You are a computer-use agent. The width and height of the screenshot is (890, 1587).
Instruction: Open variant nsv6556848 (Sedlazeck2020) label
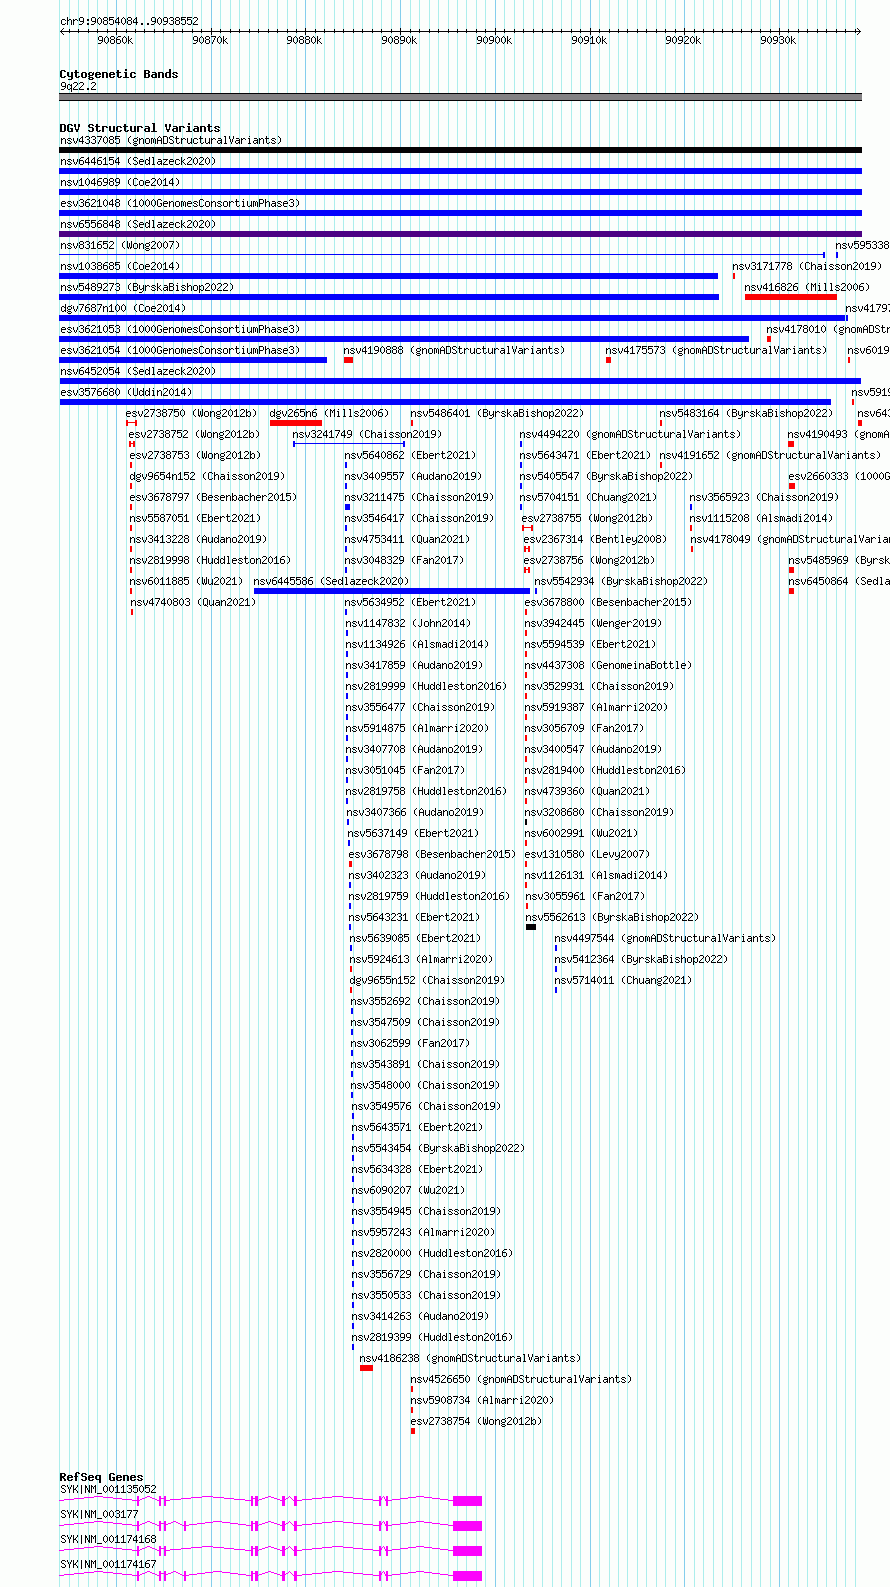tap(138, 224)
